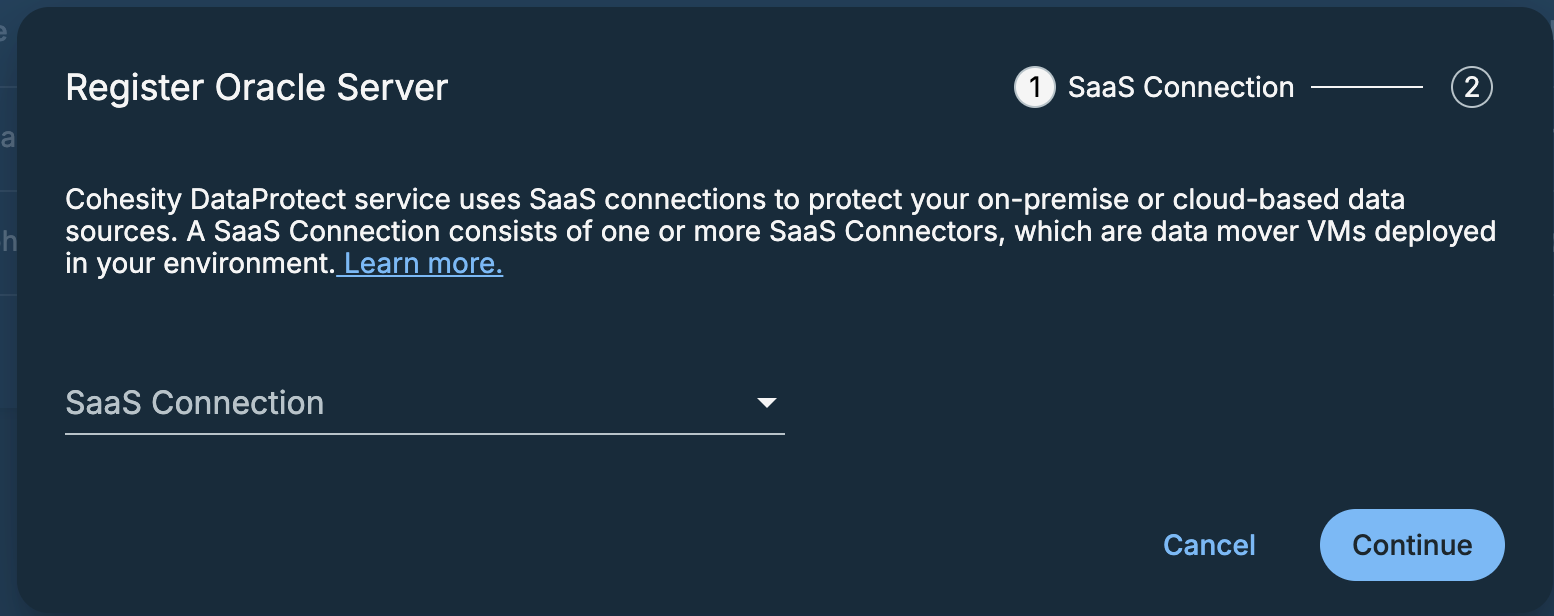Open the Learn more link

420,263
